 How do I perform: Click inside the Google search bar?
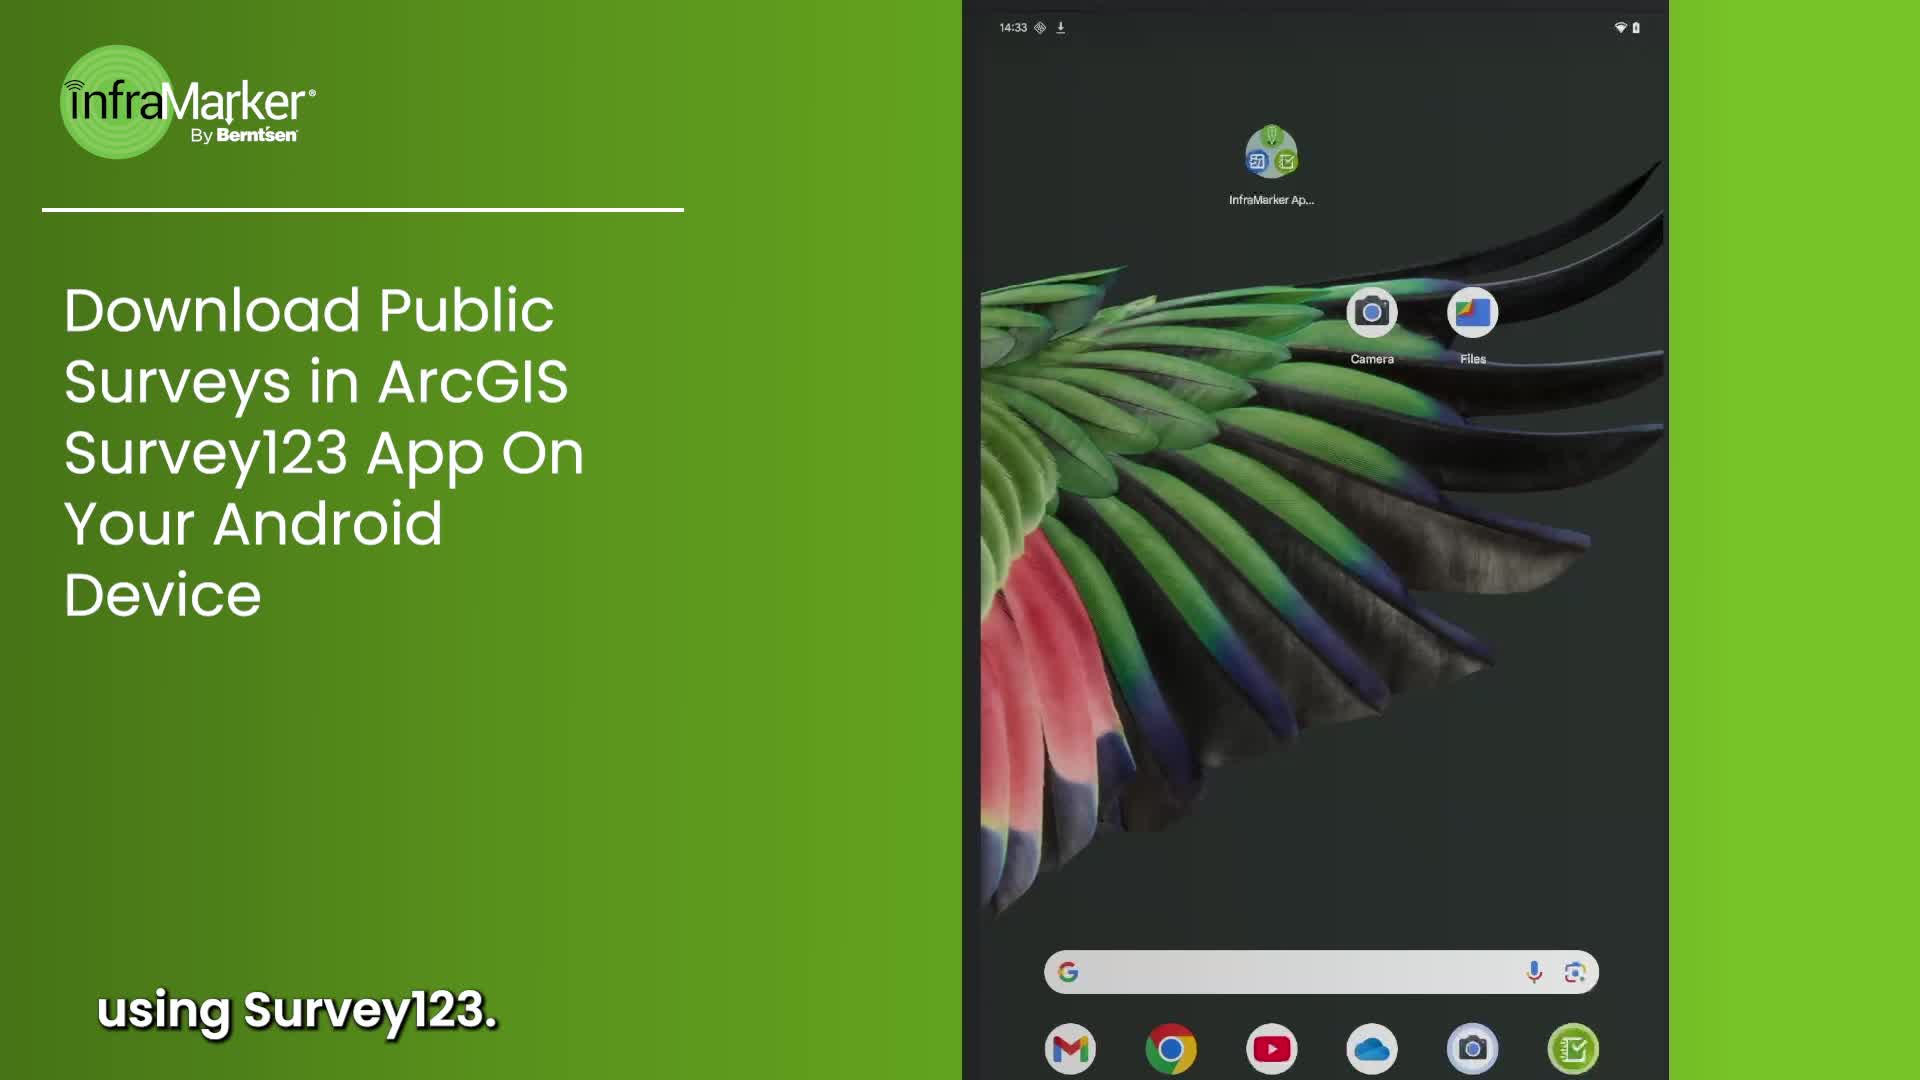[x=1300, y=972]
